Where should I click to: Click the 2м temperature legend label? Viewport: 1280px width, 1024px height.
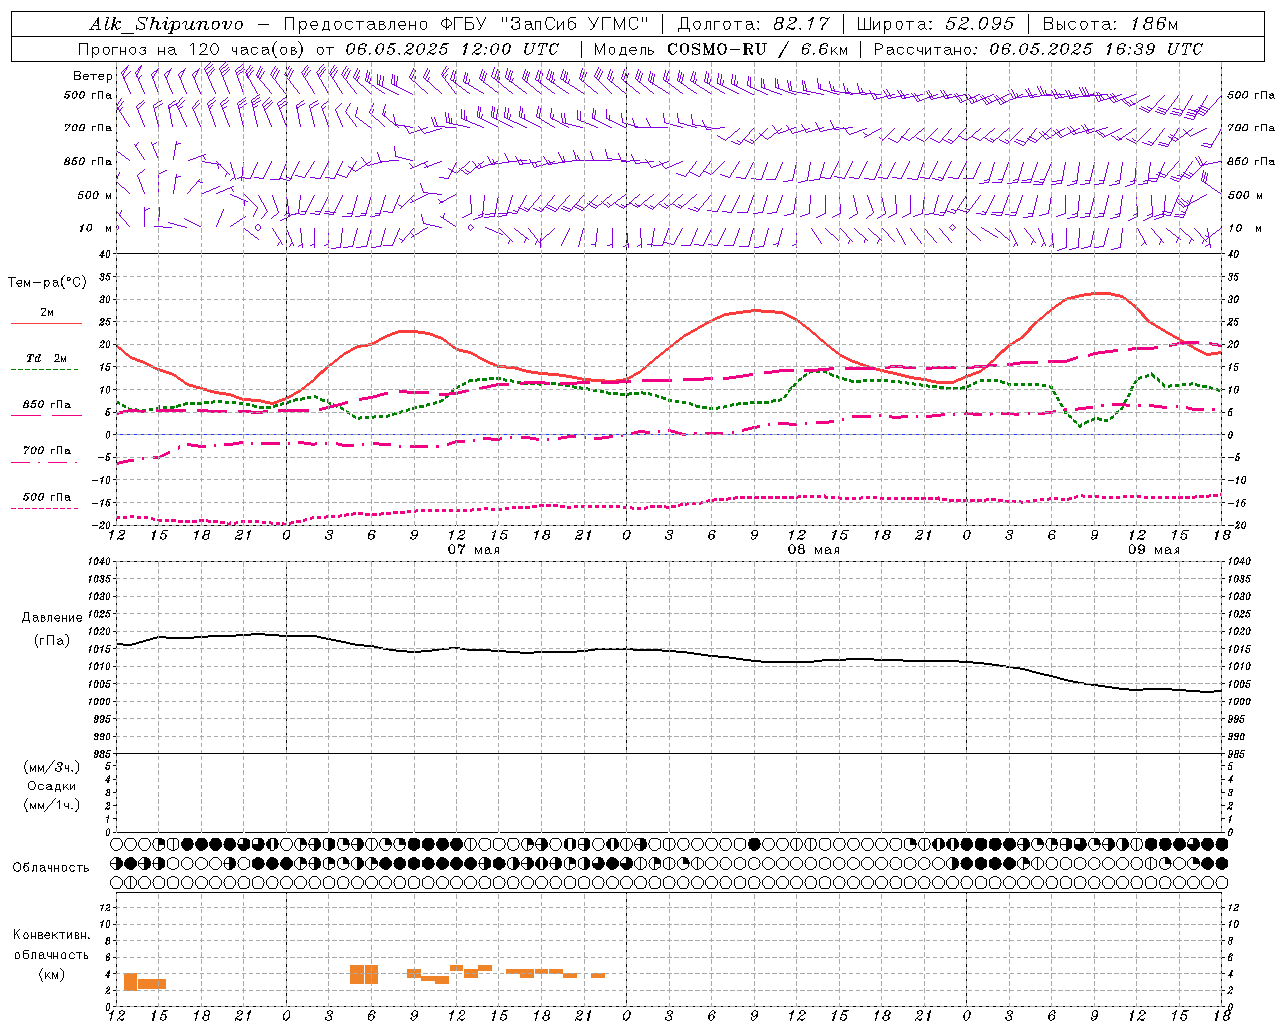[47, 312]
